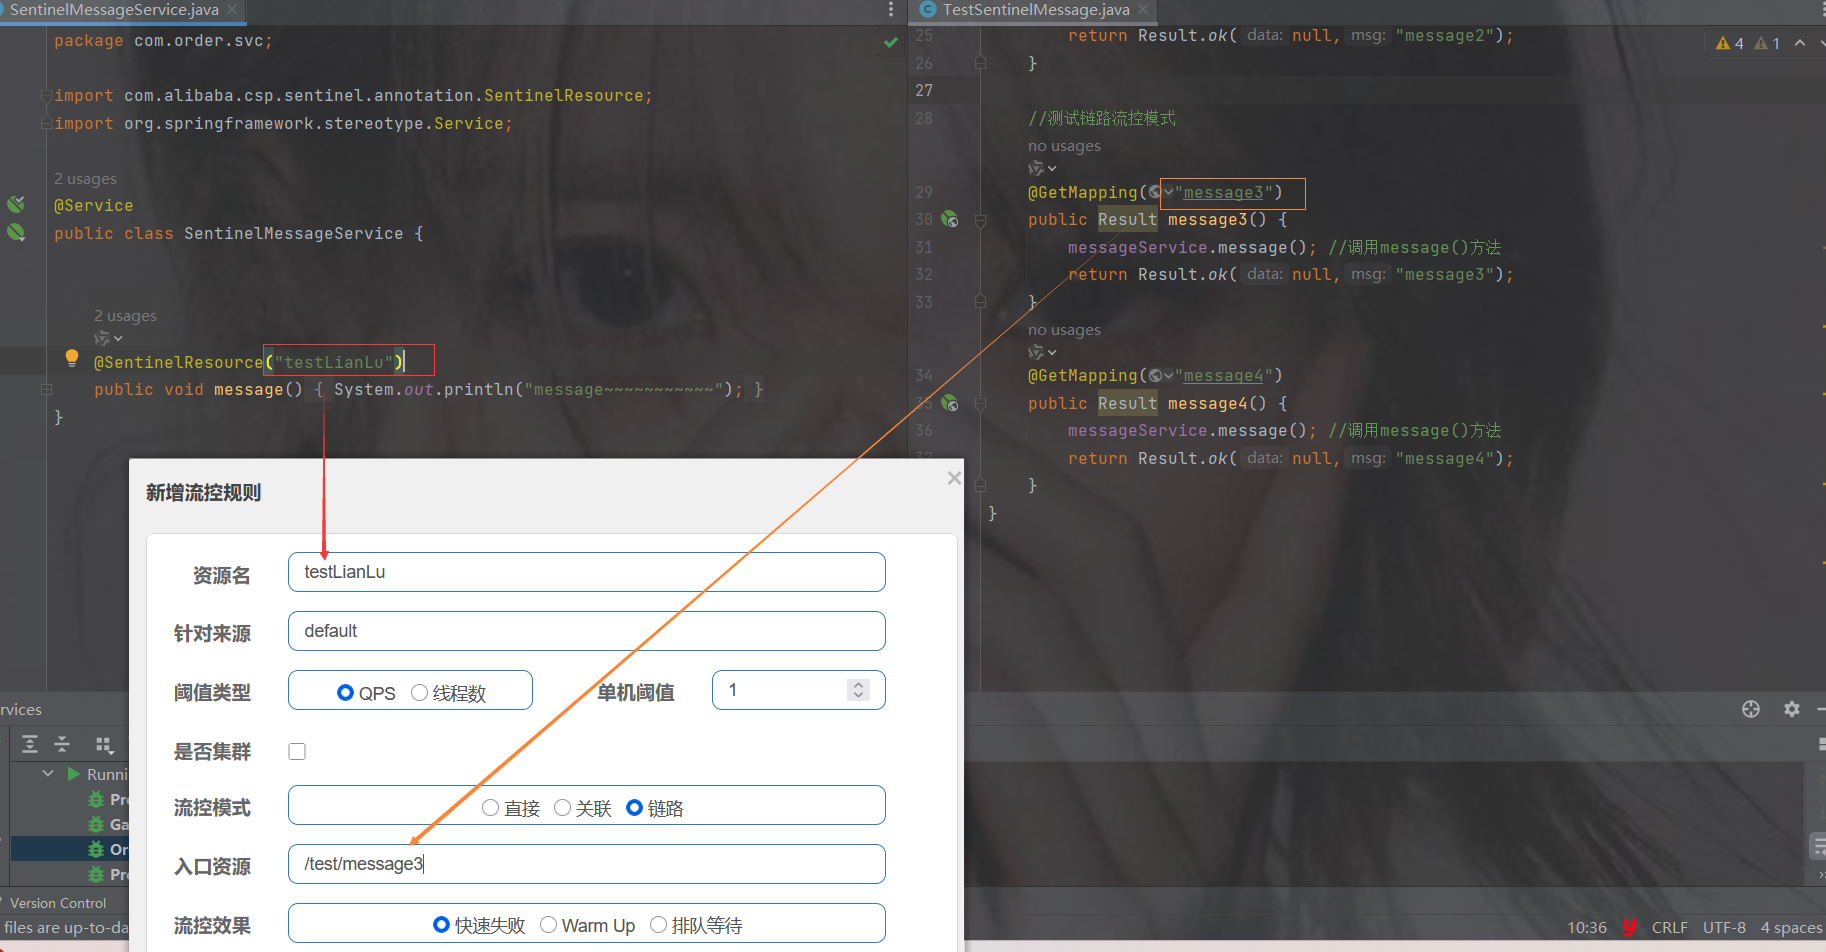1826x952 pixels.
Task: Click the yellow intention lightbulb icon
Action: click(x=72, y=358)
